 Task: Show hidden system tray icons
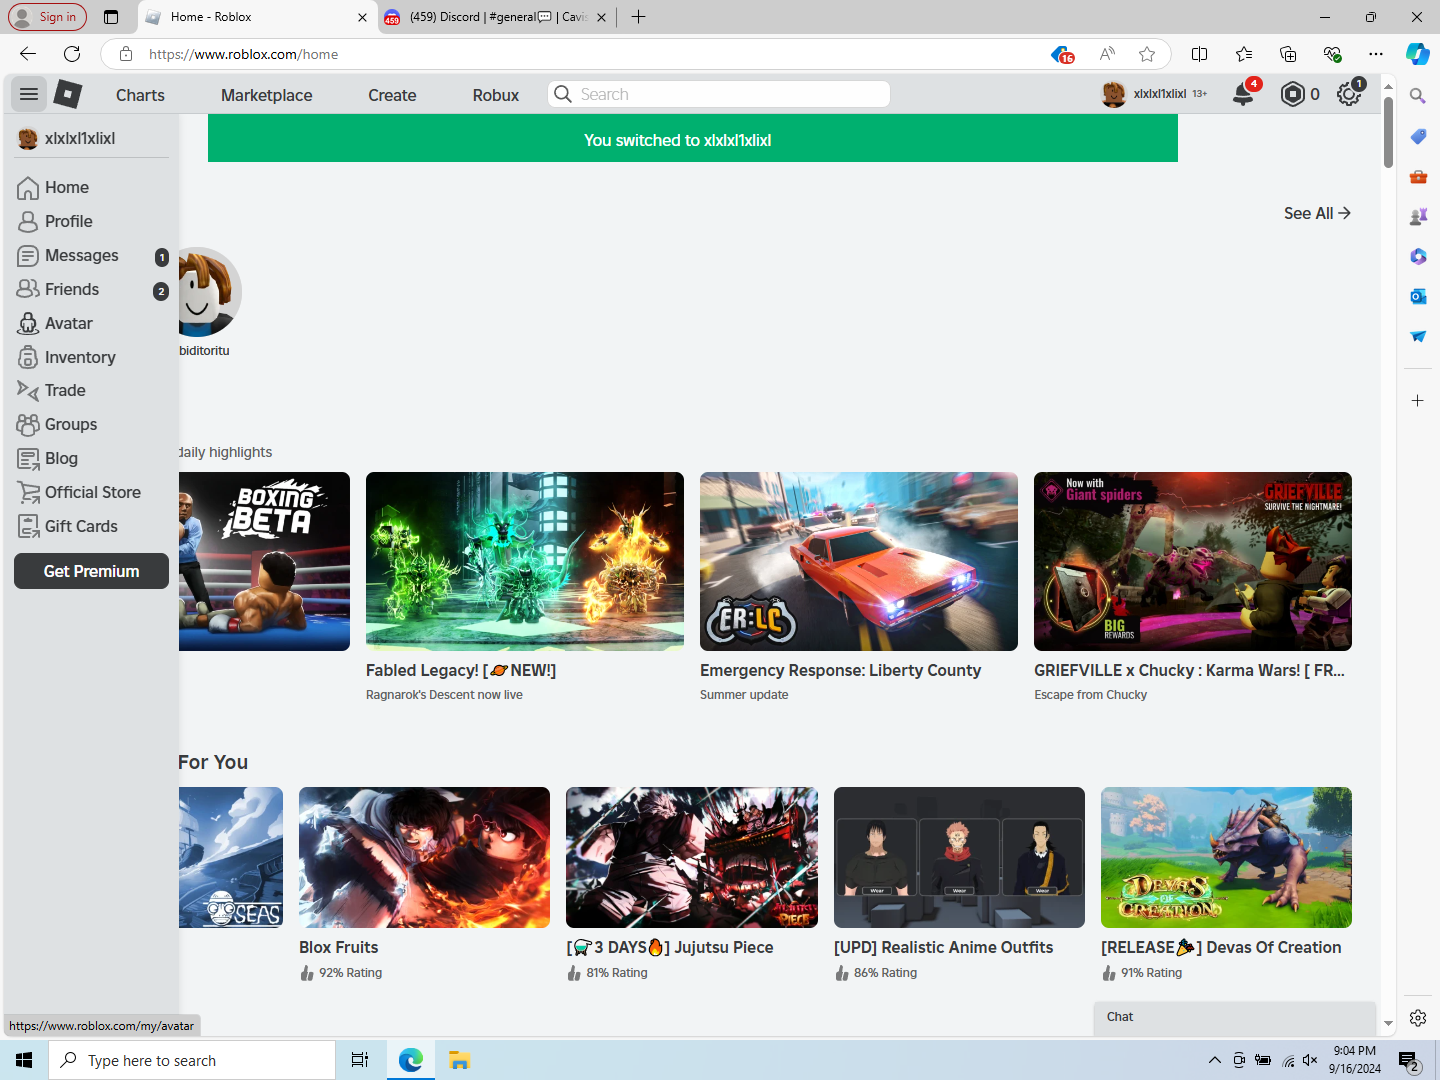[x=1214, y=1060]
